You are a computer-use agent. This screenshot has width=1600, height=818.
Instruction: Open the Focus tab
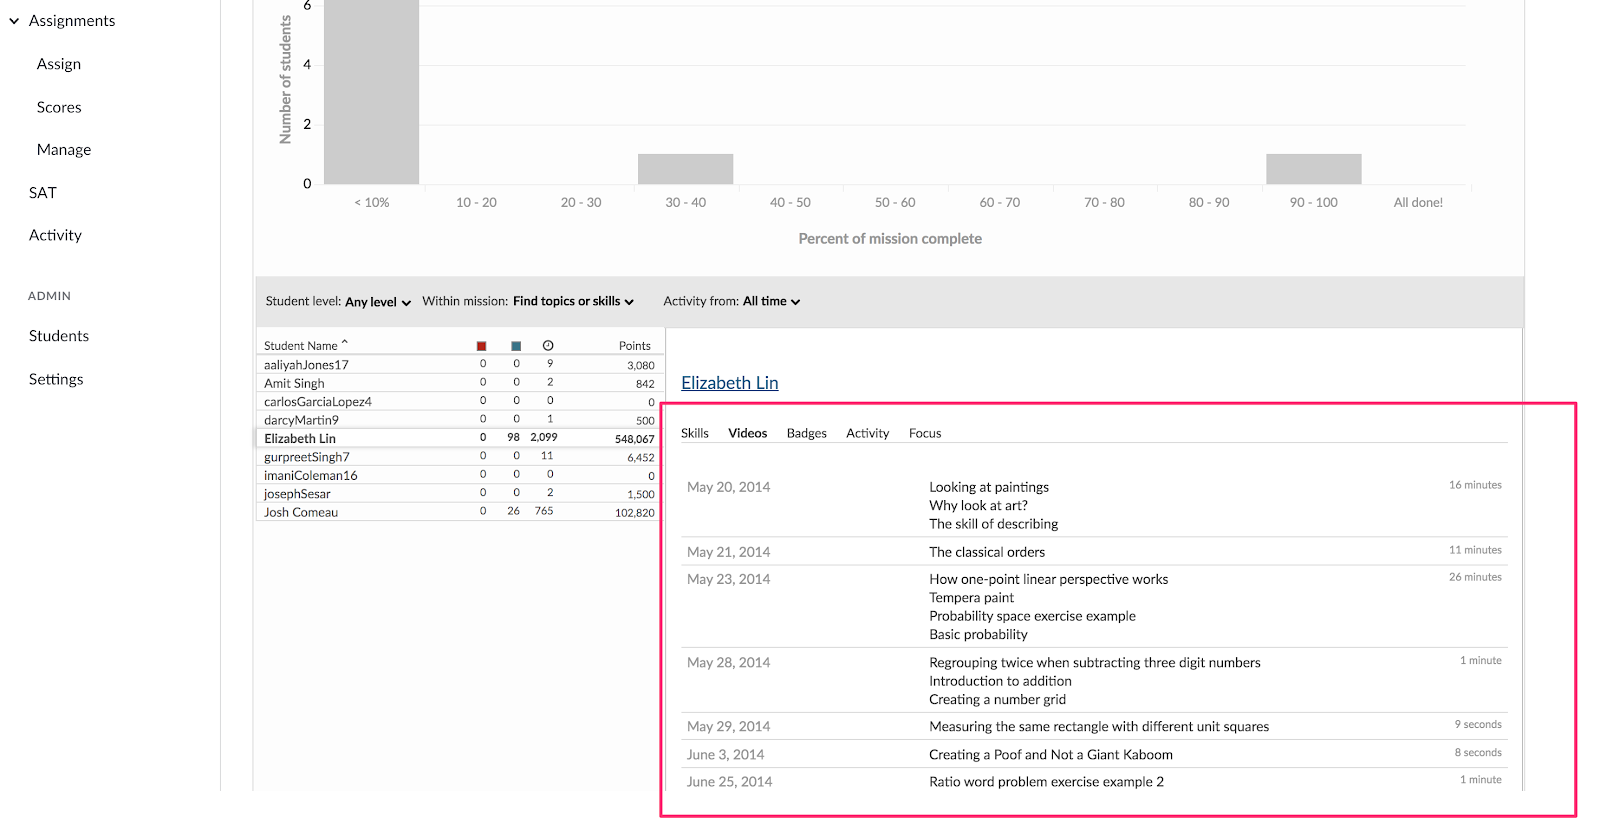924,433
